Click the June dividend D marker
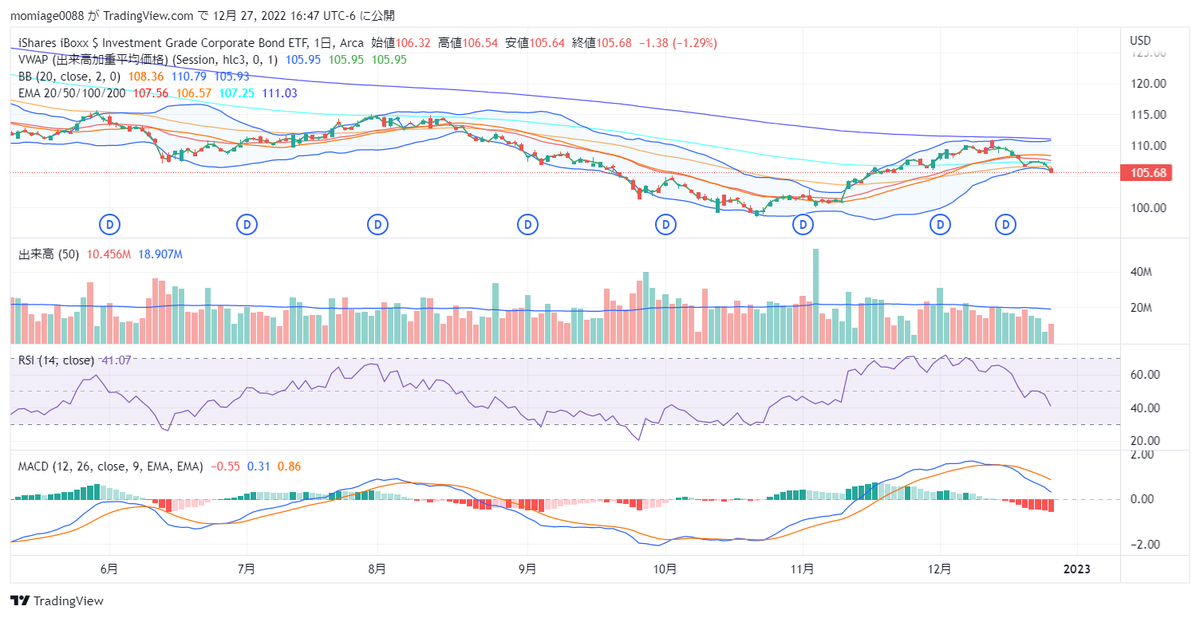The width and height of the screenshot is (1200, 618). click(x=110, y=224)
